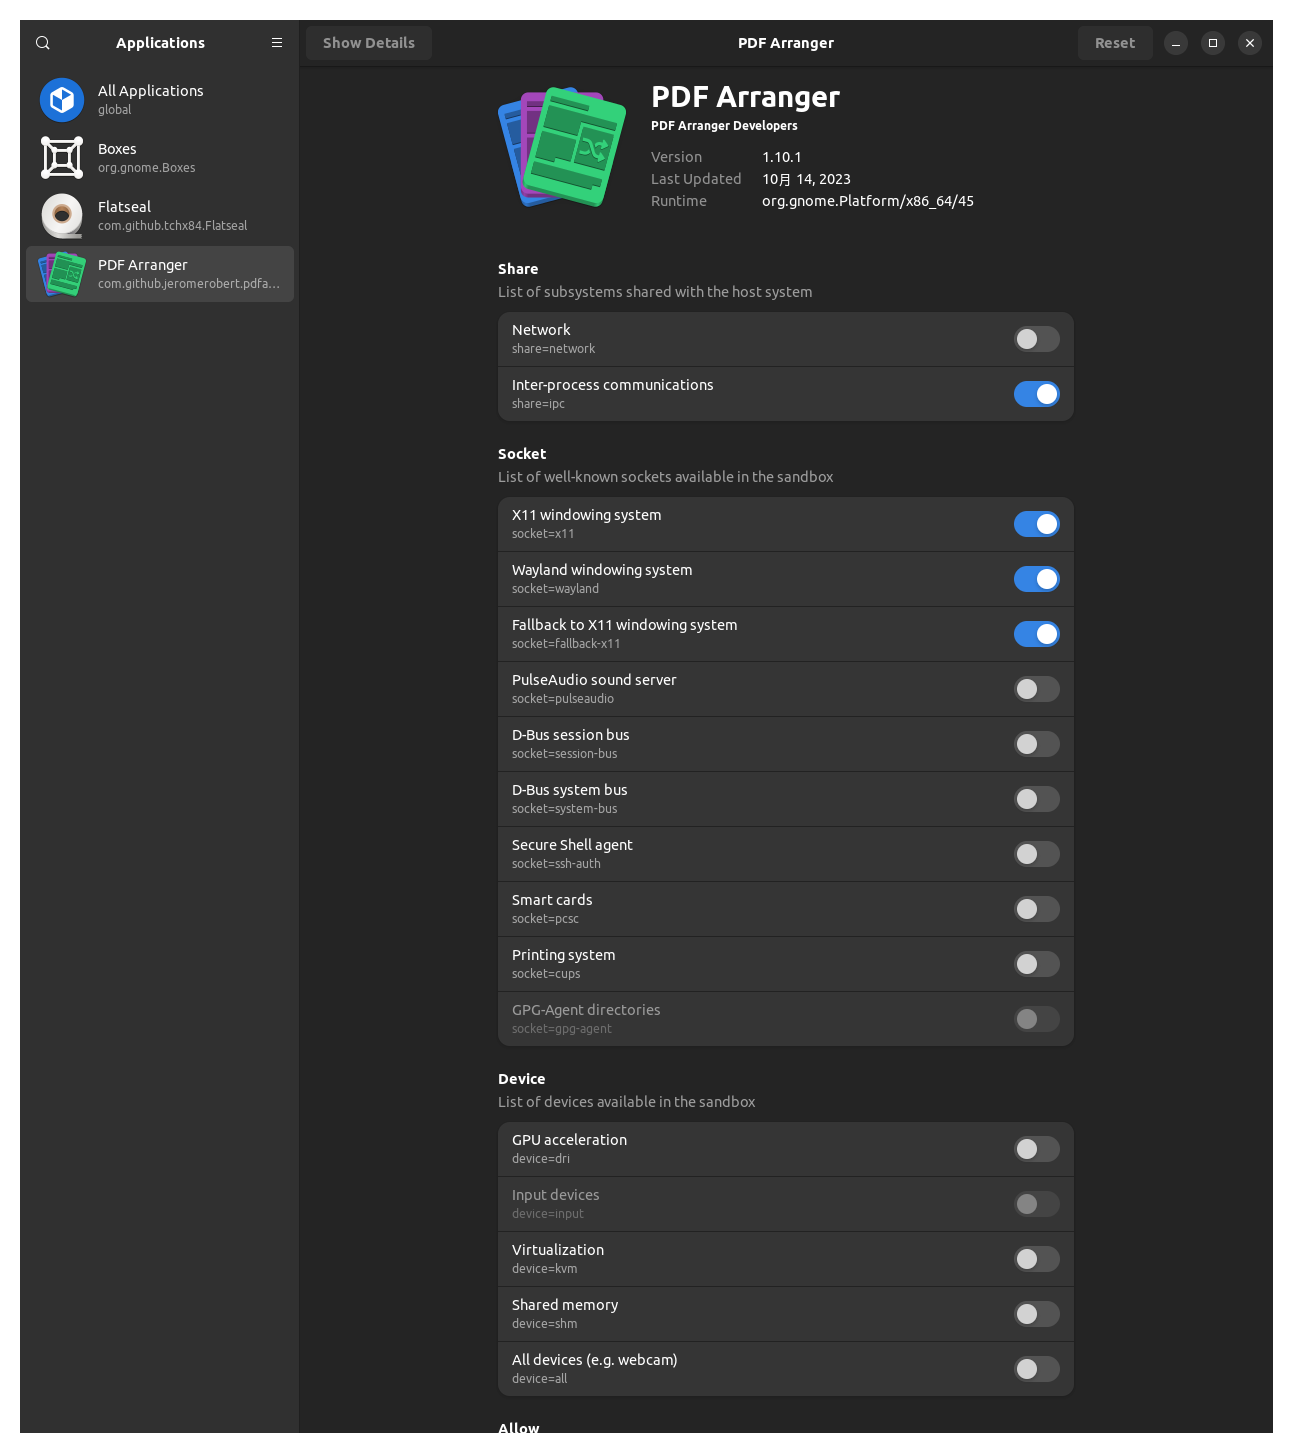Click the Device section heading
Screen dimensions: 1293x1453
tap(522, 1079)
